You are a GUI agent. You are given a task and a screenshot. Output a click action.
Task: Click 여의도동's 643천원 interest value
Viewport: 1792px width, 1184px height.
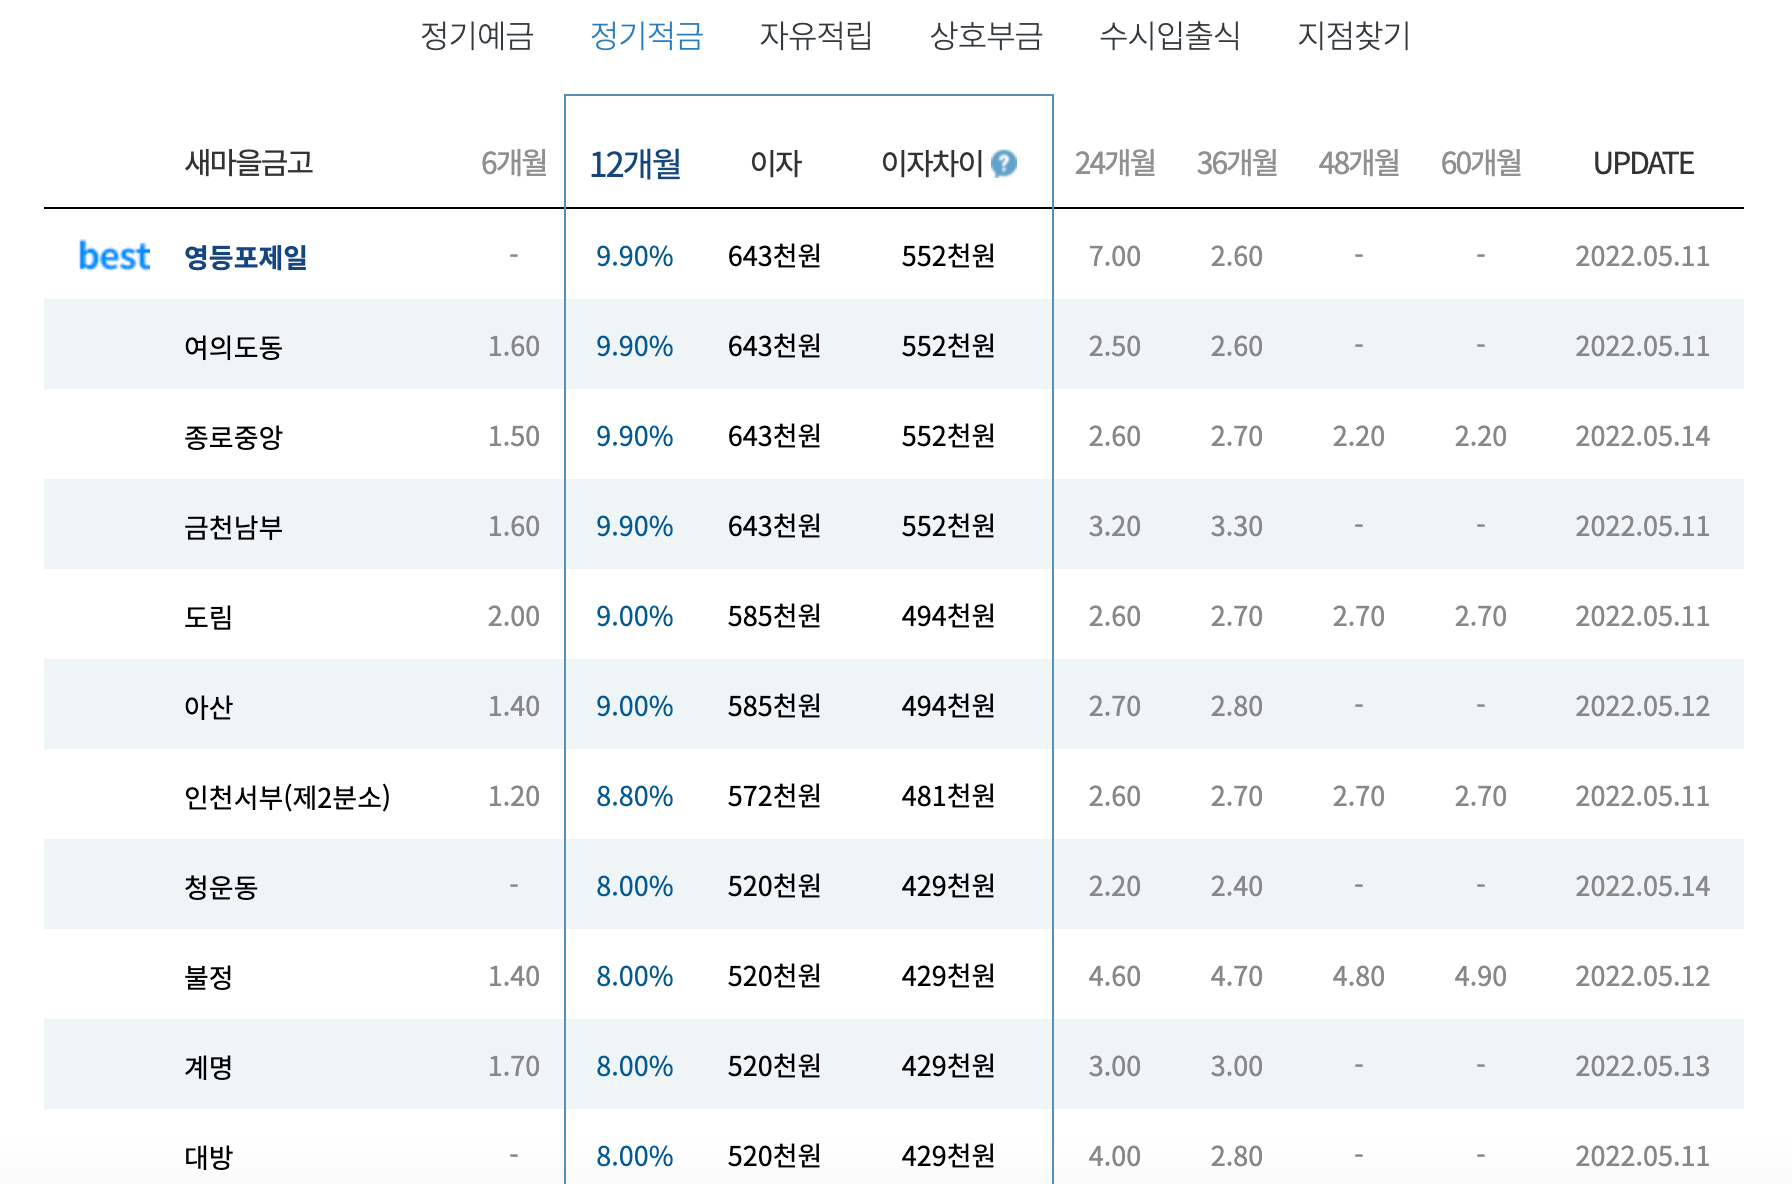click(775, 346)
